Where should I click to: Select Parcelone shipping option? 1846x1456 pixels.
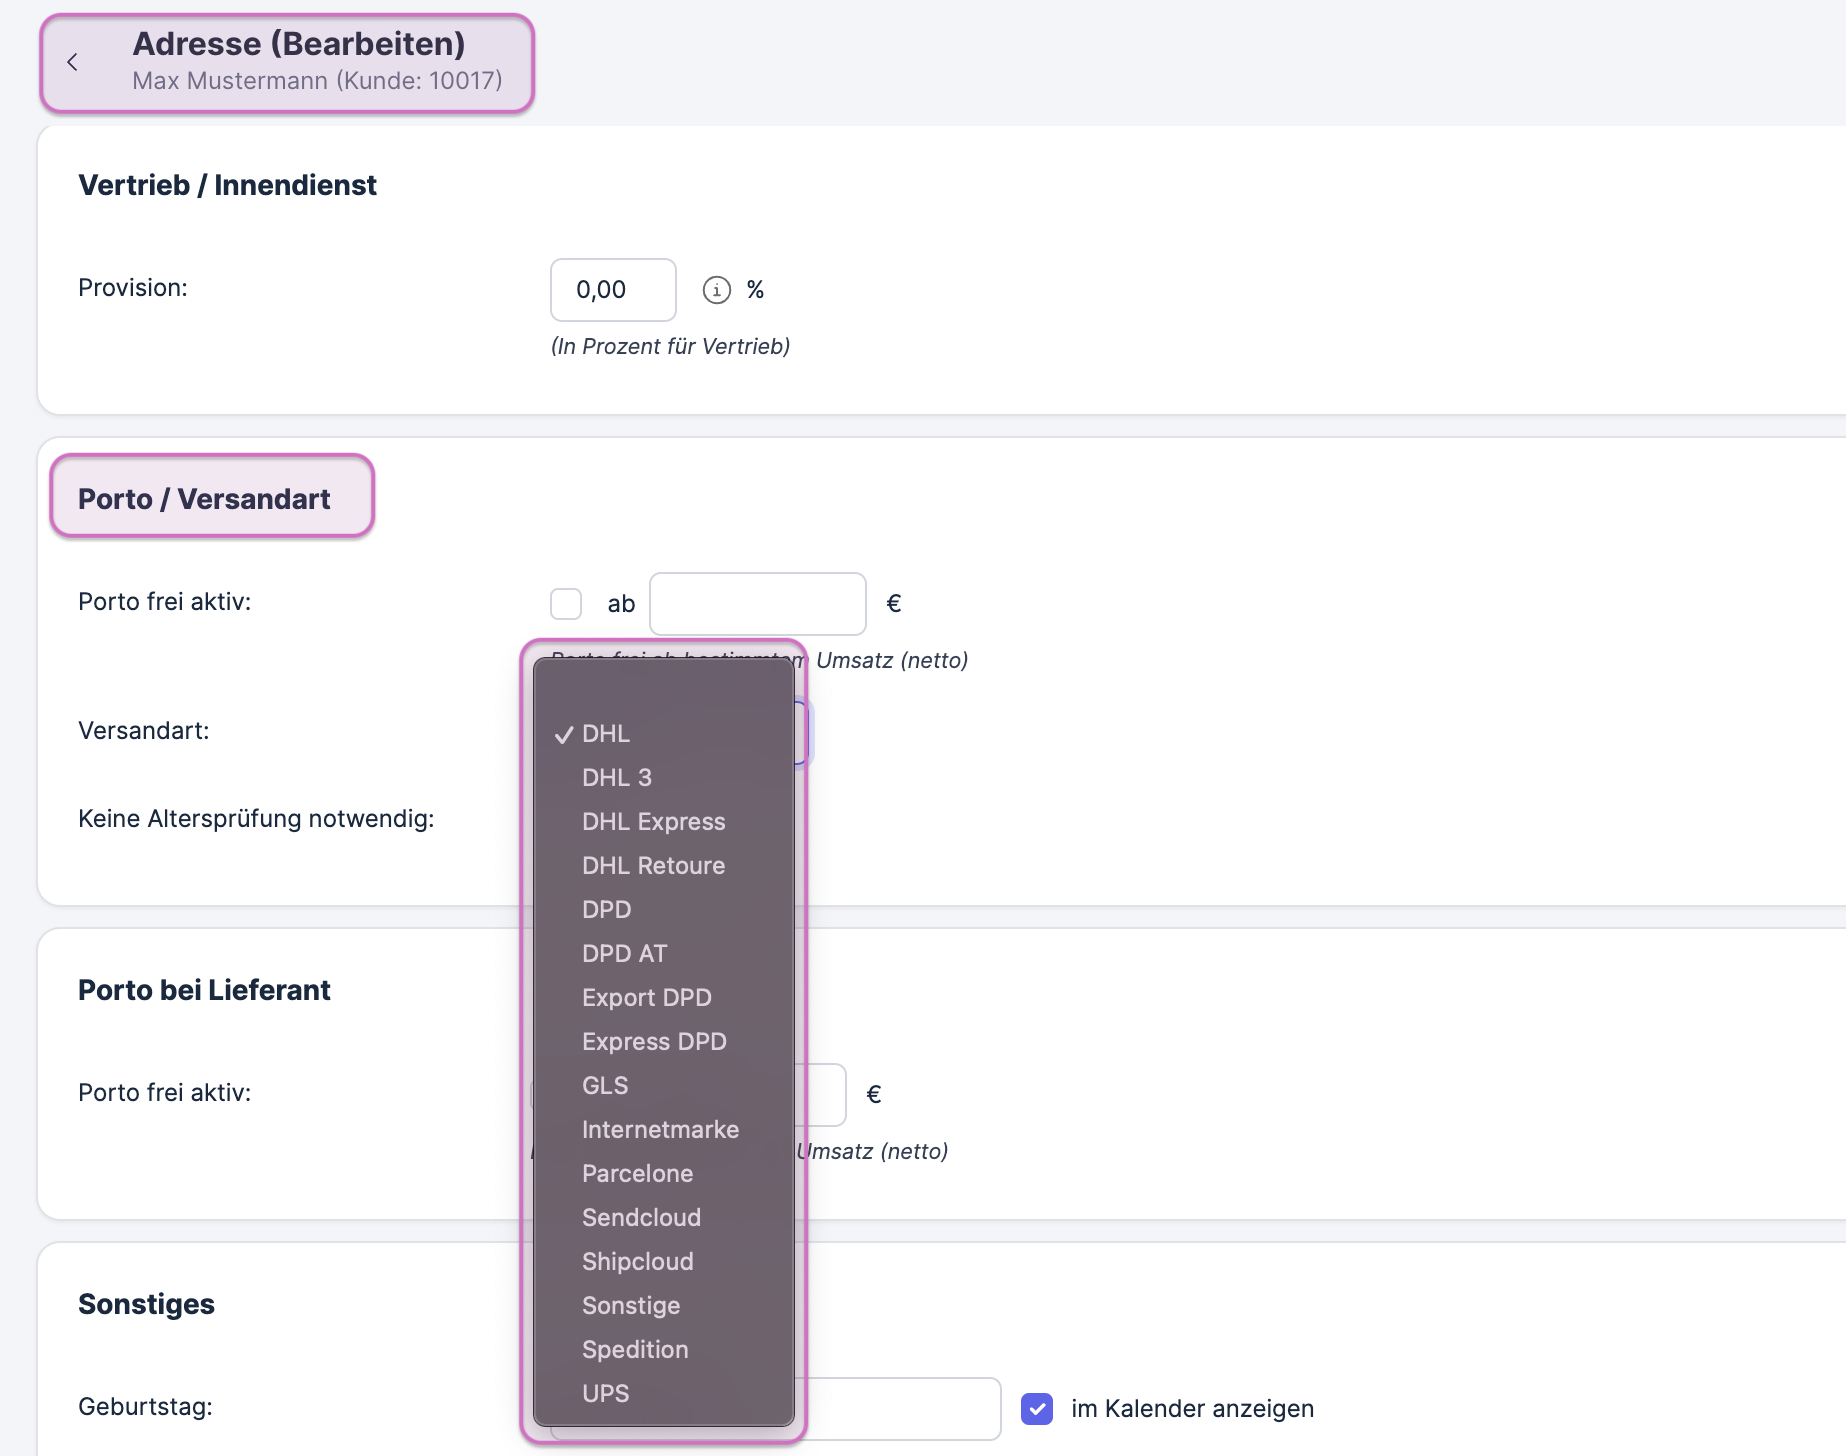(x=637, y=1174)
